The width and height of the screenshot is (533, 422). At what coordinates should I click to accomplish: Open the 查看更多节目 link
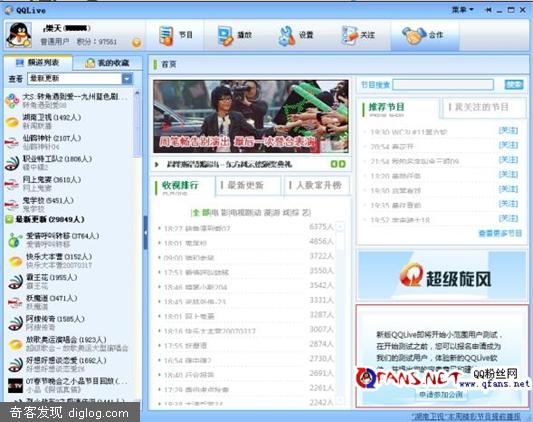tap(500, 233)
